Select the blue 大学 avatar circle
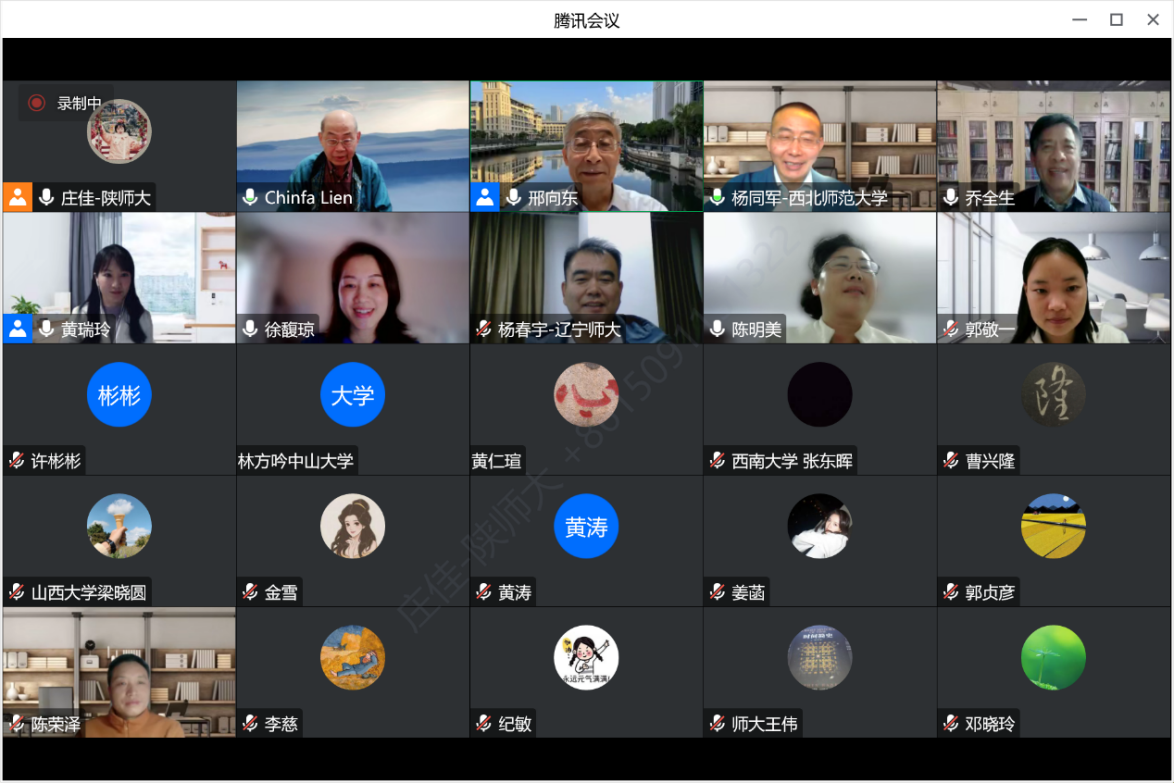 tap(352, 395)
